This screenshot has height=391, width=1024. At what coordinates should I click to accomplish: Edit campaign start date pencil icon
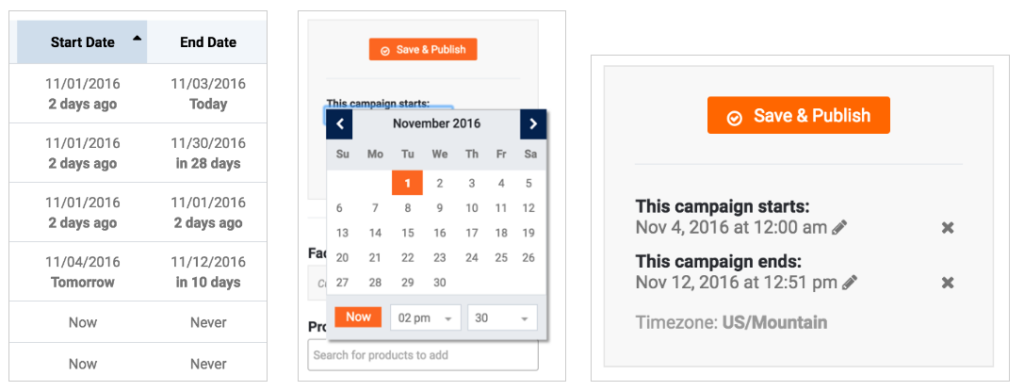coord(840,227)
